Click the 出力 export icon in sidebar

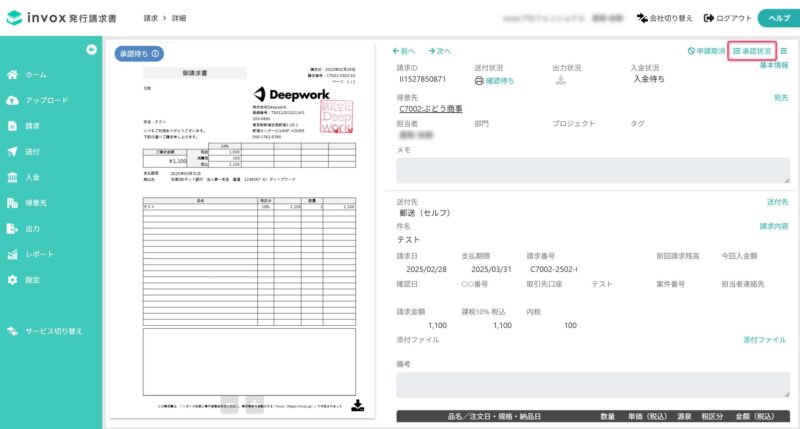click(x=12, y=229)
